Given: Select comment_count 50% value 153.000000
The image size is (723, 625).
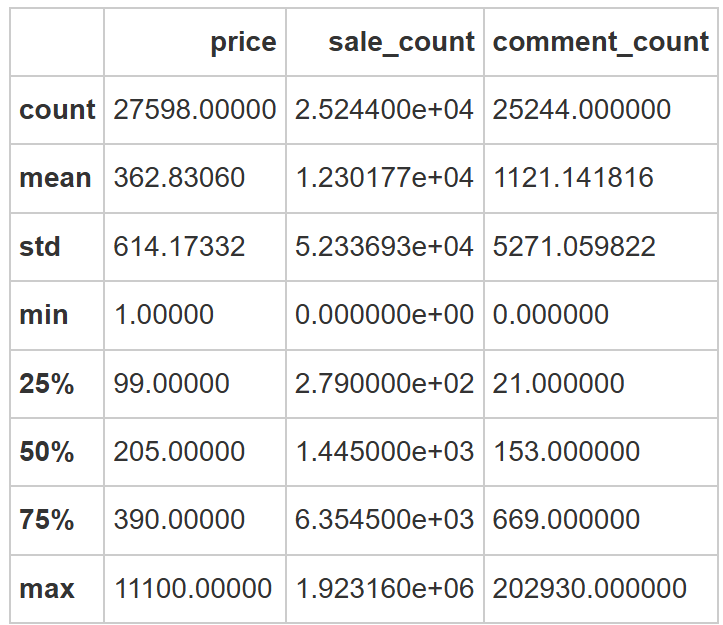Looking at the screenshot, I should [566, 451].
